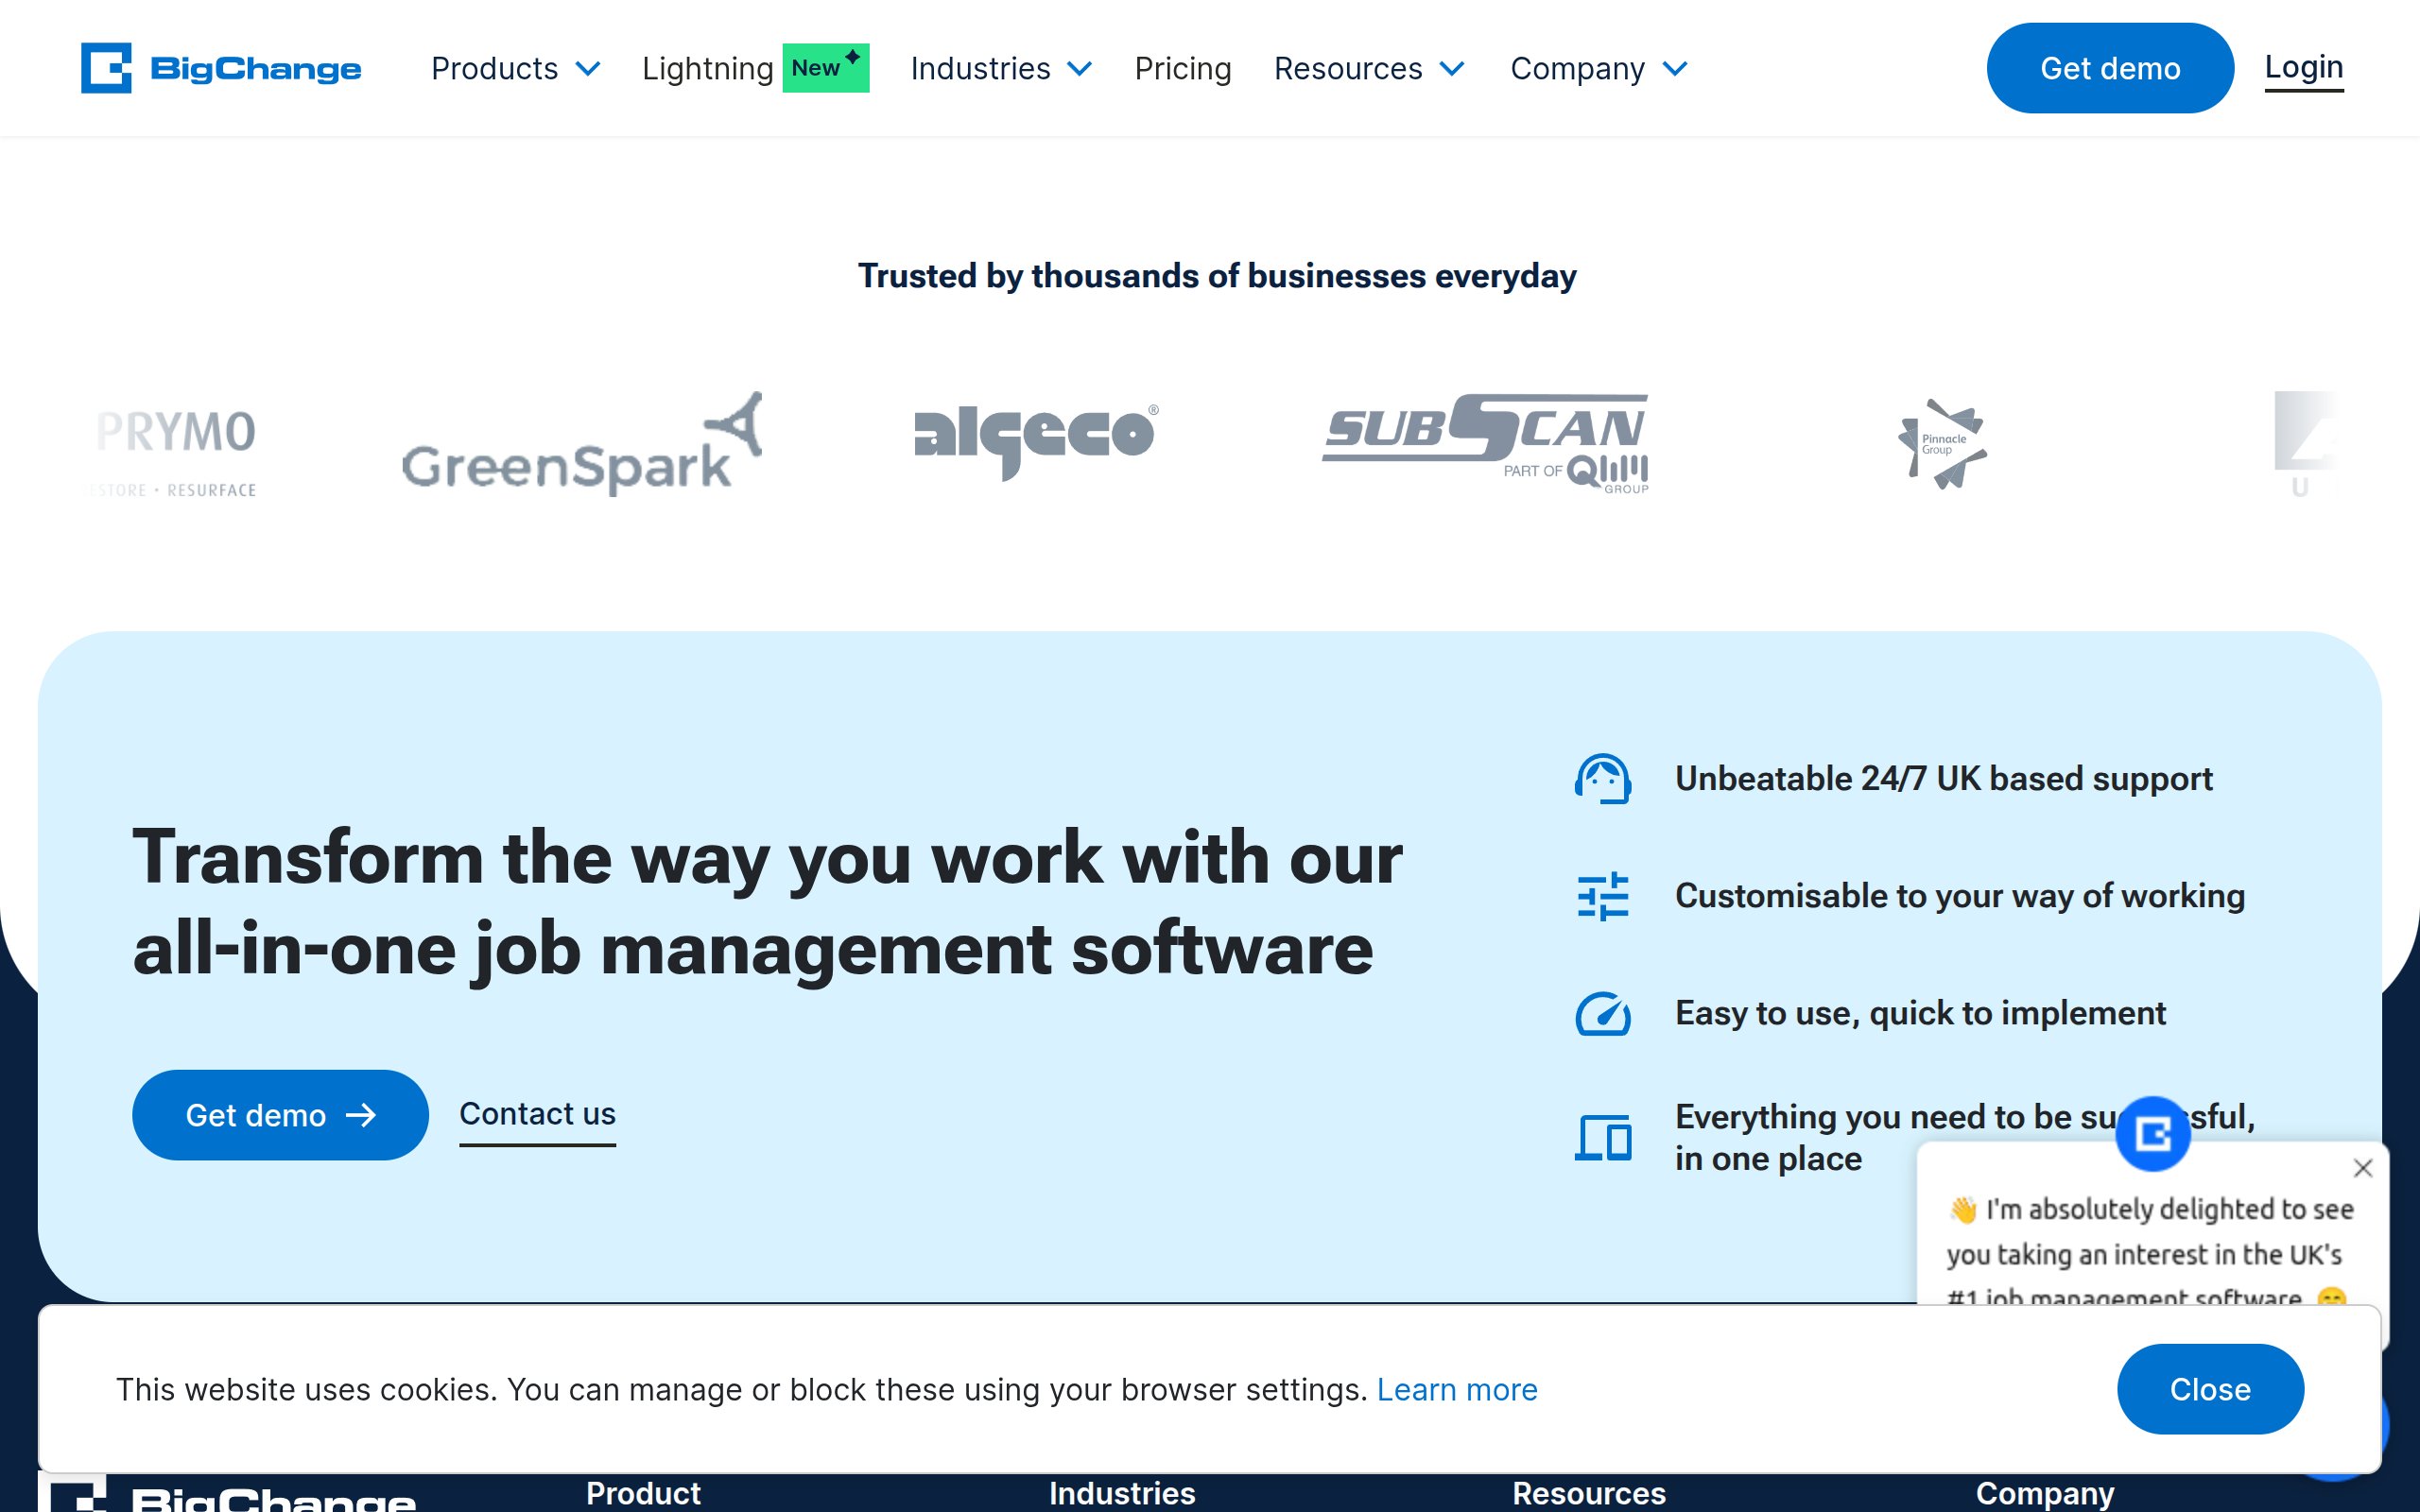This screenshot has width=2420, height=1512.
Task: Expand the Resources dropdown menu
Action: (1369, 68)
